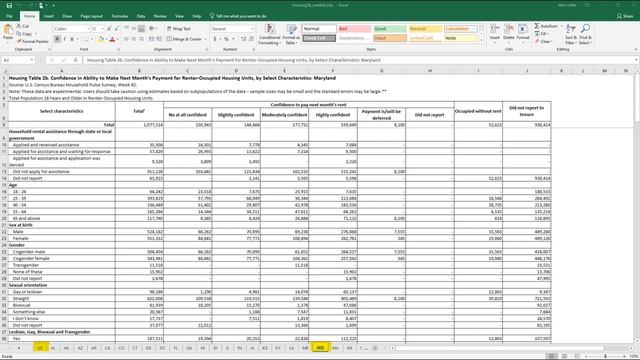
Task: Toggle Italic formatting
Action: (64, 39)
